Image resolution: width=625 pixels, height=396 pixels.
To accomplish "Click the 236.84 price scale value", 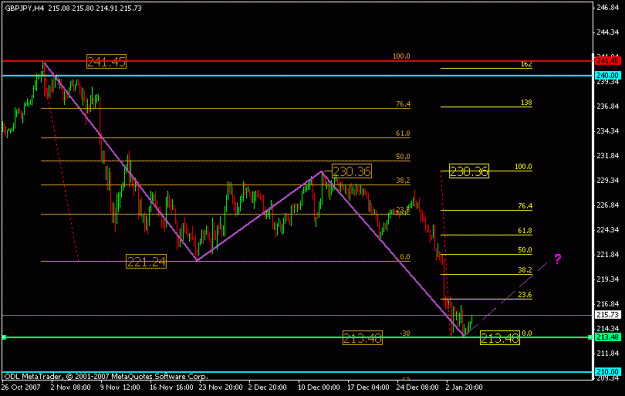I will coord(607,106).
